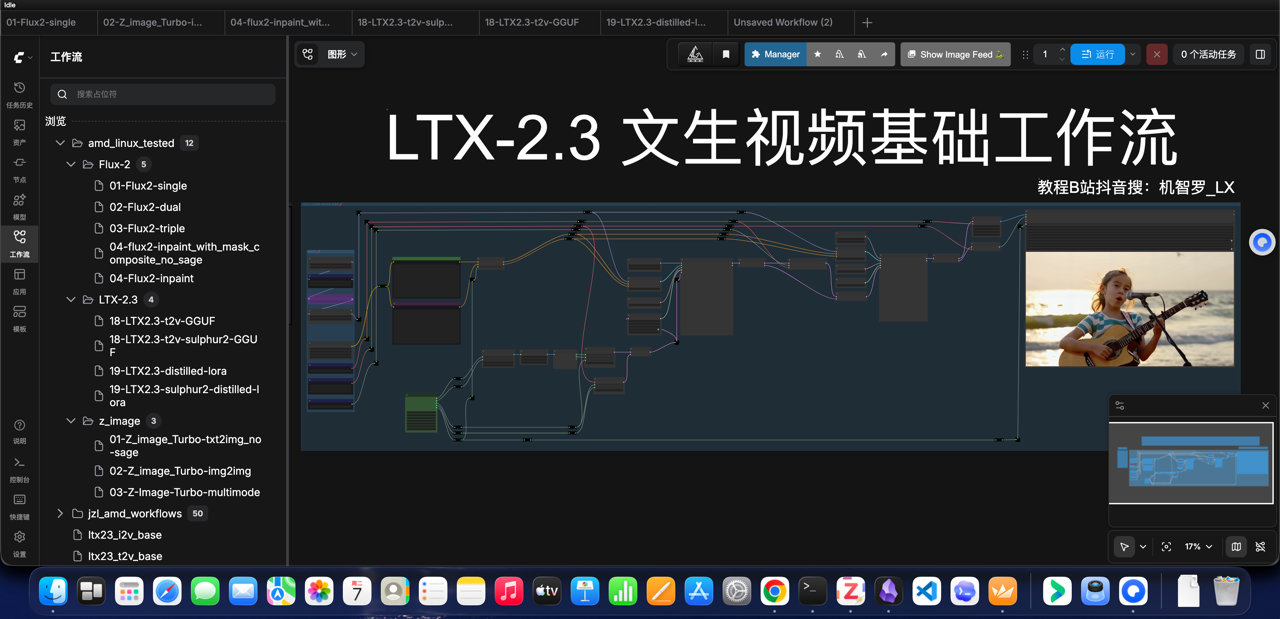Open the 说明 help icon in sidebar
Viewport: 1280px width, 619px height.
coord(19,431)
